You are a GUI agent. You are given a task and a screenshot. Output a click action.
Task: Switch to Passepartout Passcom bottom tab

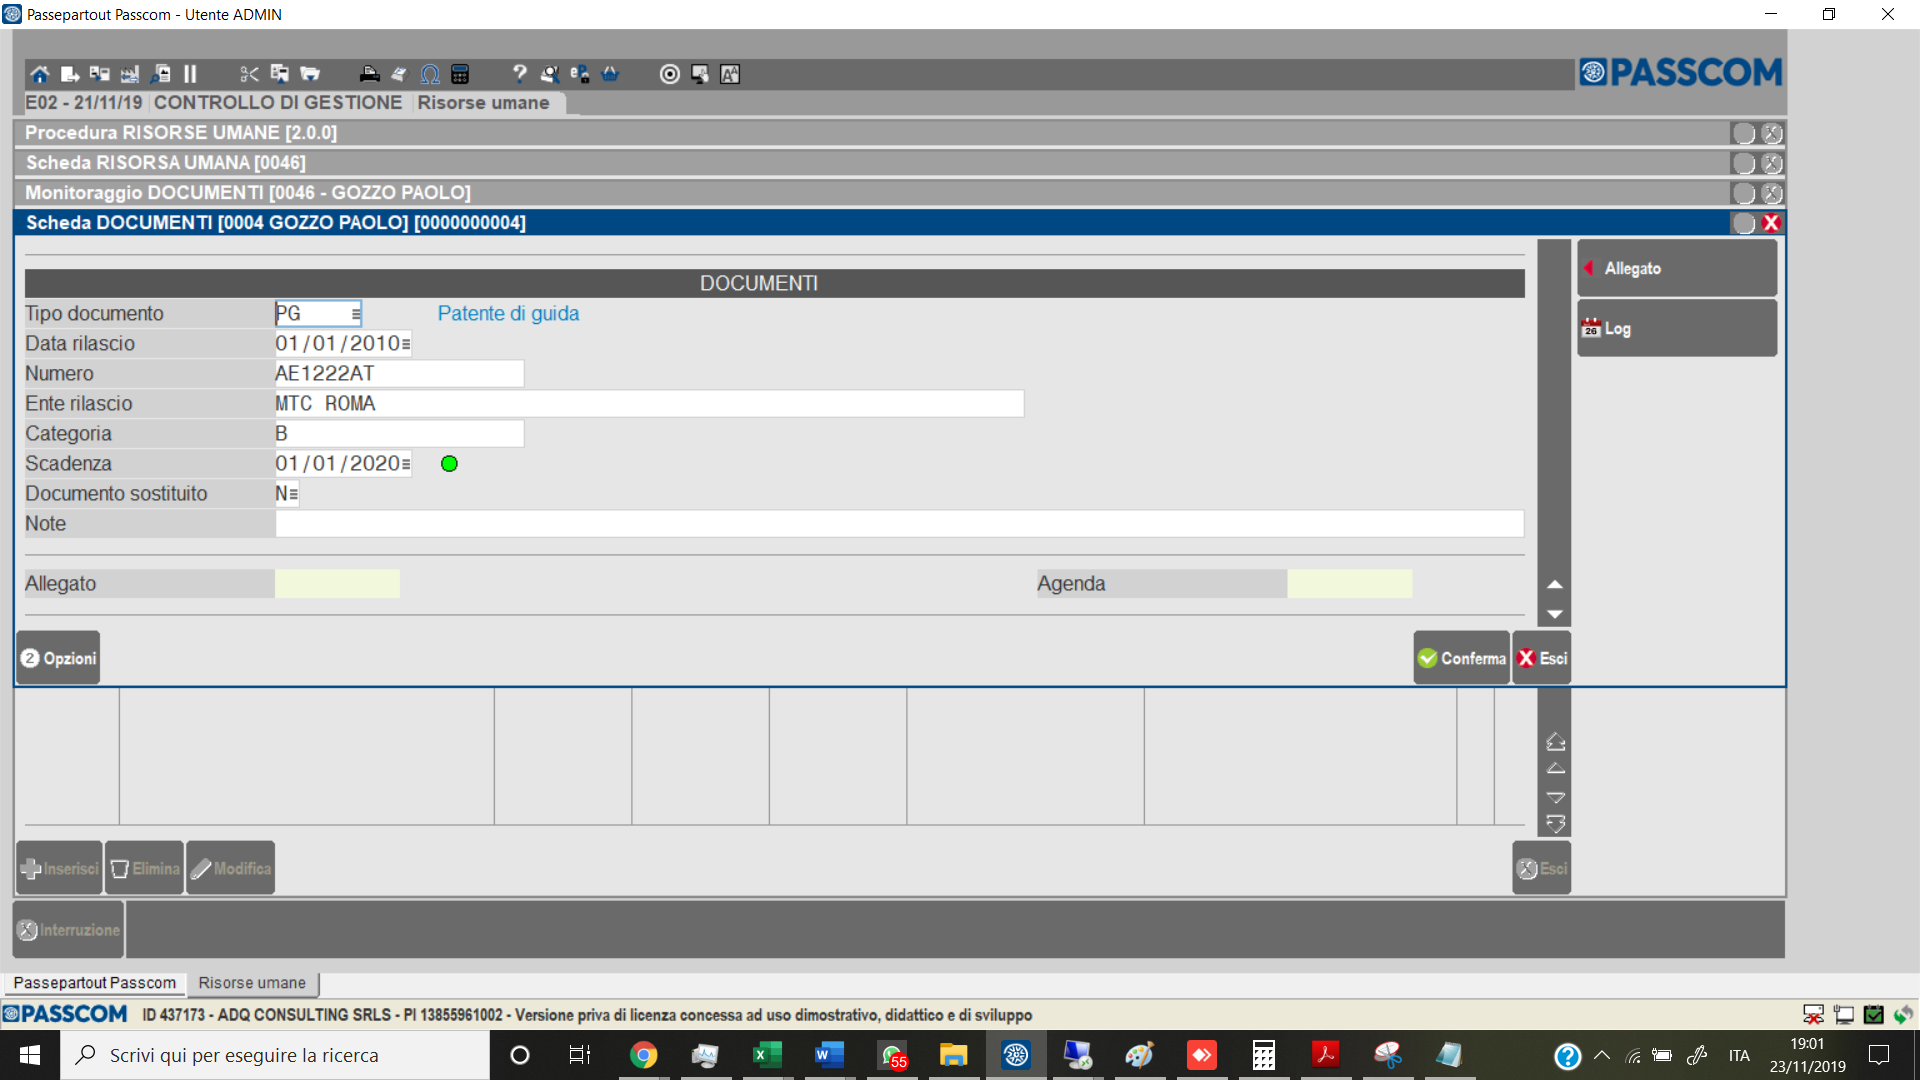point(95,983)
